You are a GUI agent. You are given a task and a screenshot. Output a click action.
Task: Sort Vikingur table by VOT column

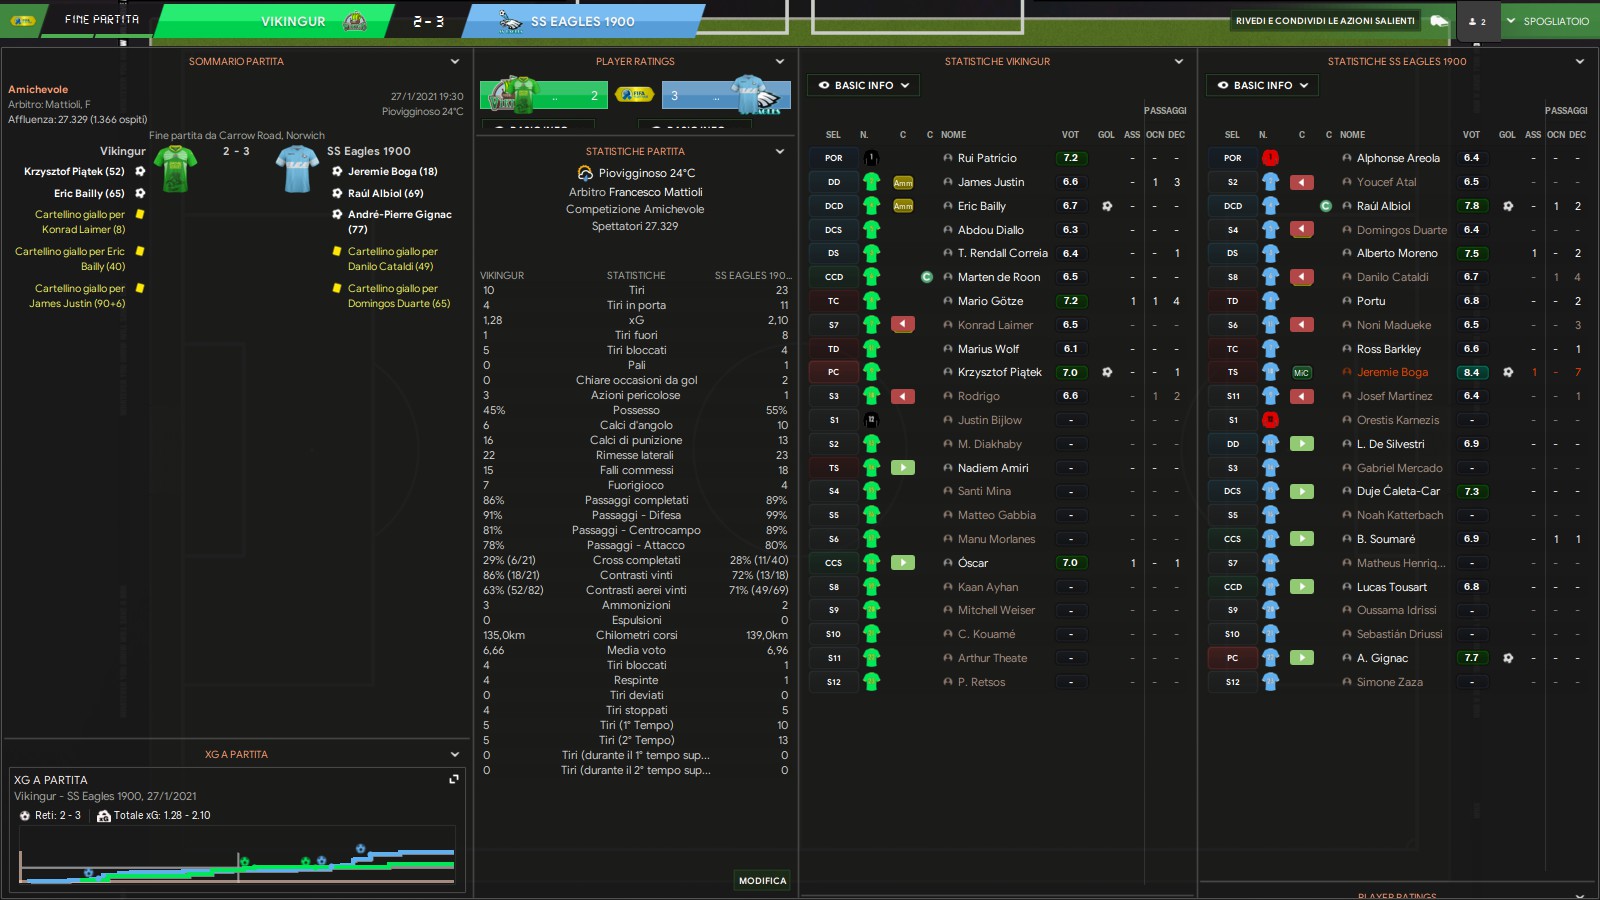[1070, 134]
